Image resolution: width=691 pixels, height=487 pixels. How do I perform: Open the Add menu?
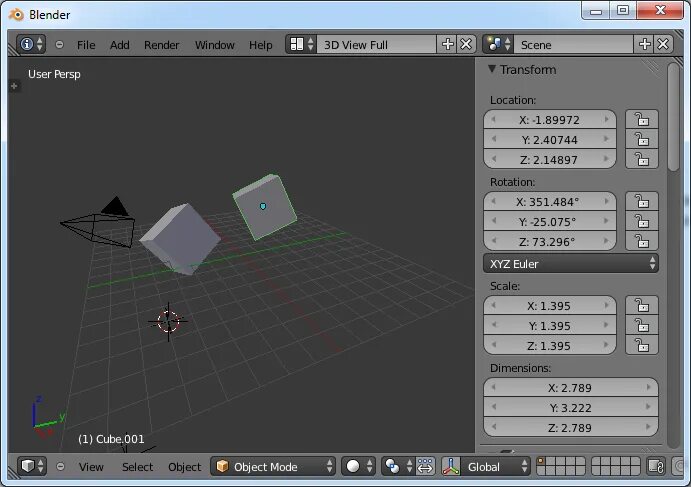119,45
